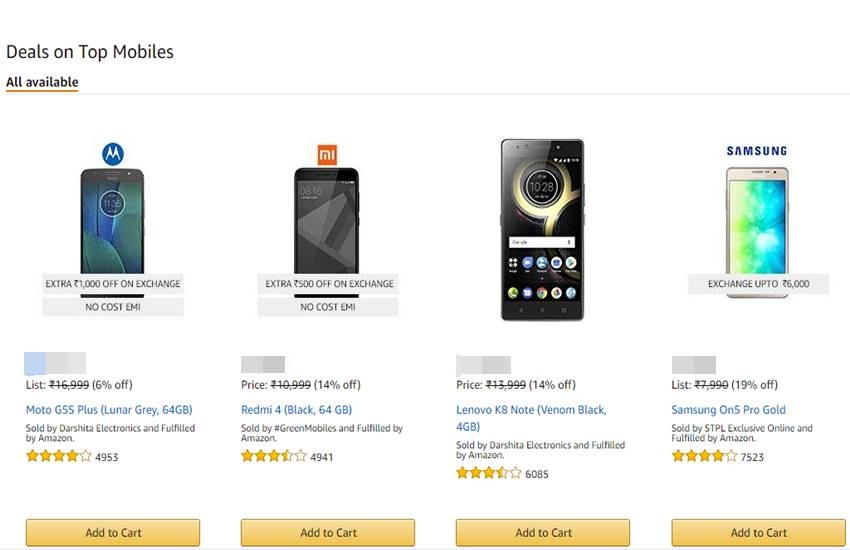Click the Moto G5S Plus star rating
This screenshot has height=550, width=850.
pyautogui.click(x=58, y=456)
